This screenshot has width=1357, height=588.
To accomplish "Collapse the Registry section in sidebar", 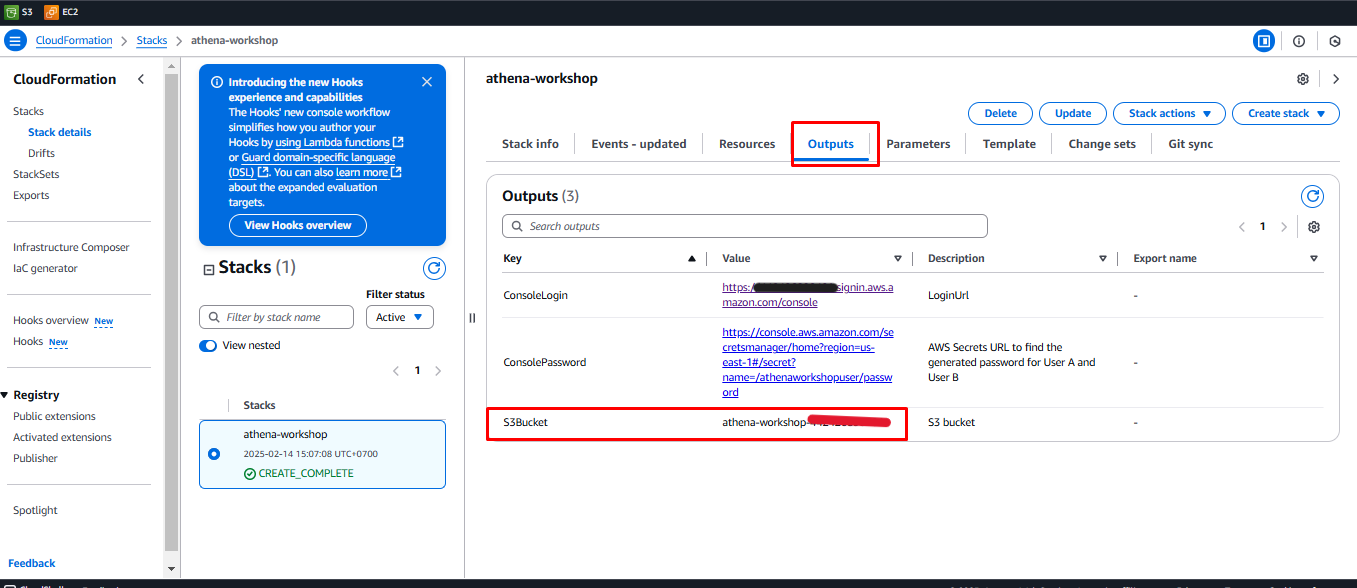I will (5, 395).
